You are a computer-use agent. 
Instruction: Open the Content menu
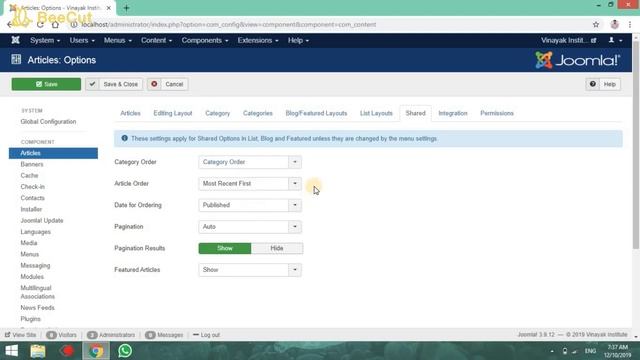click(x=156, y=40)
